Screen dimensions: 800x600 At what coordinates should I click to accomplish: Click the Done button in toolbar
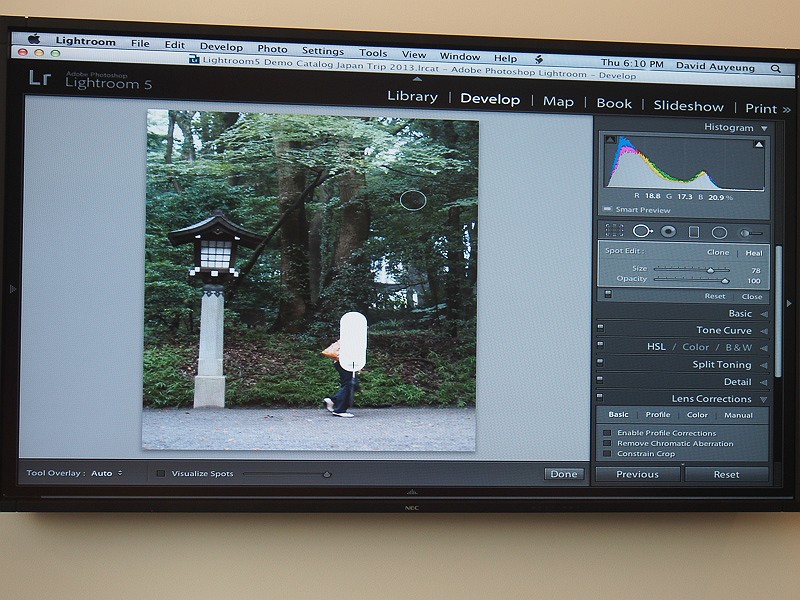pos(564,474)
